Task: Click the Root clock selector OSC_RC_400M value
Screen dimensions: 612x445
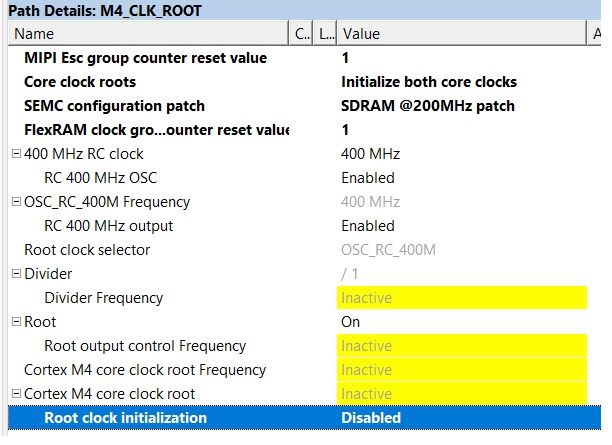Action: point(389,250)
